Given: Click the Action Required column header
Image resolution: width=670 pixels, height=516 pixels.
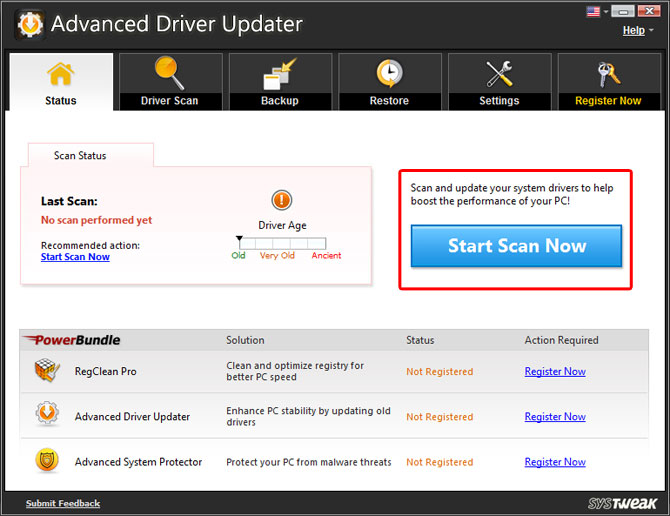Looking at the screenshot, I should tap(561, 340).
